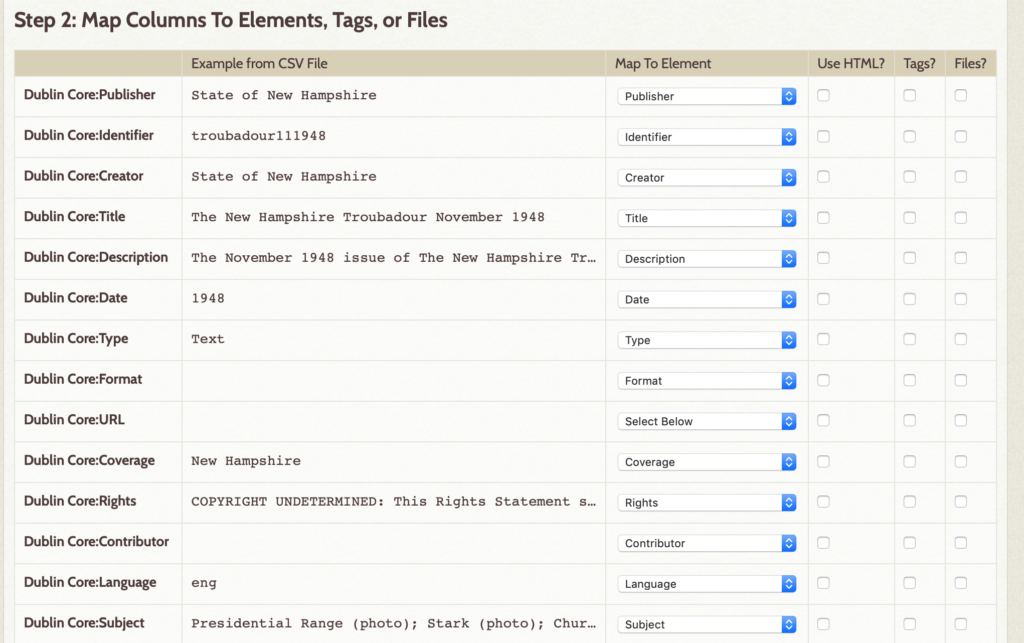Expand the Format mapping dropdown
This screenshot has height=643, width=1024.
(707, 381)
